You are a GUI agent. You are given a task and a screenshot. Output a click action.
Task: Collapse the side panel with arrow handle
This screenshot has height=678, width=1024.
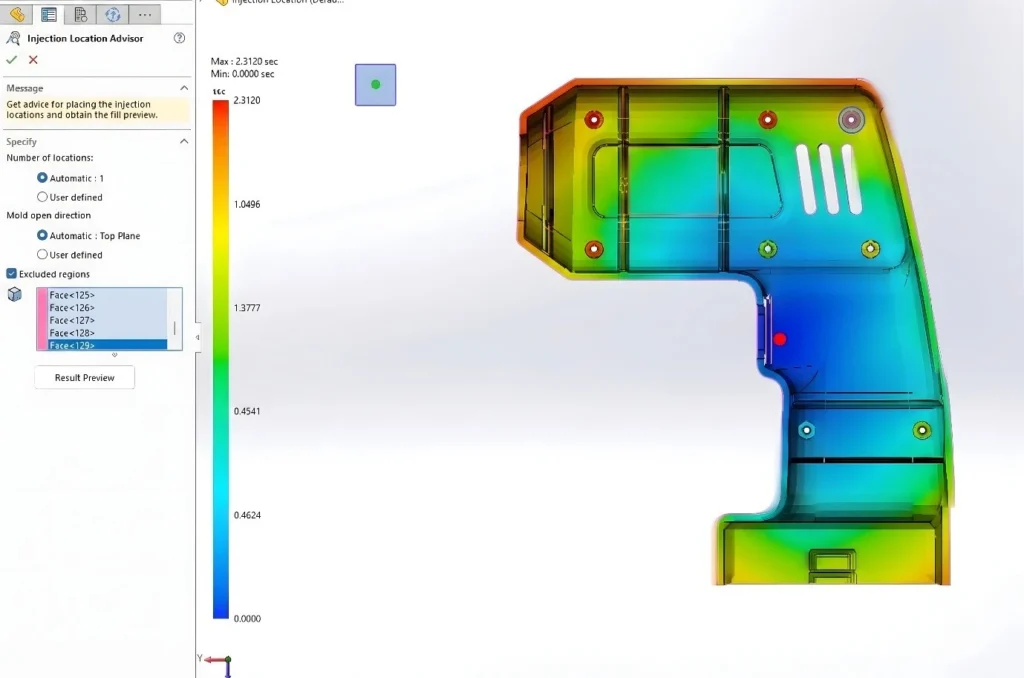pos(197,338)
